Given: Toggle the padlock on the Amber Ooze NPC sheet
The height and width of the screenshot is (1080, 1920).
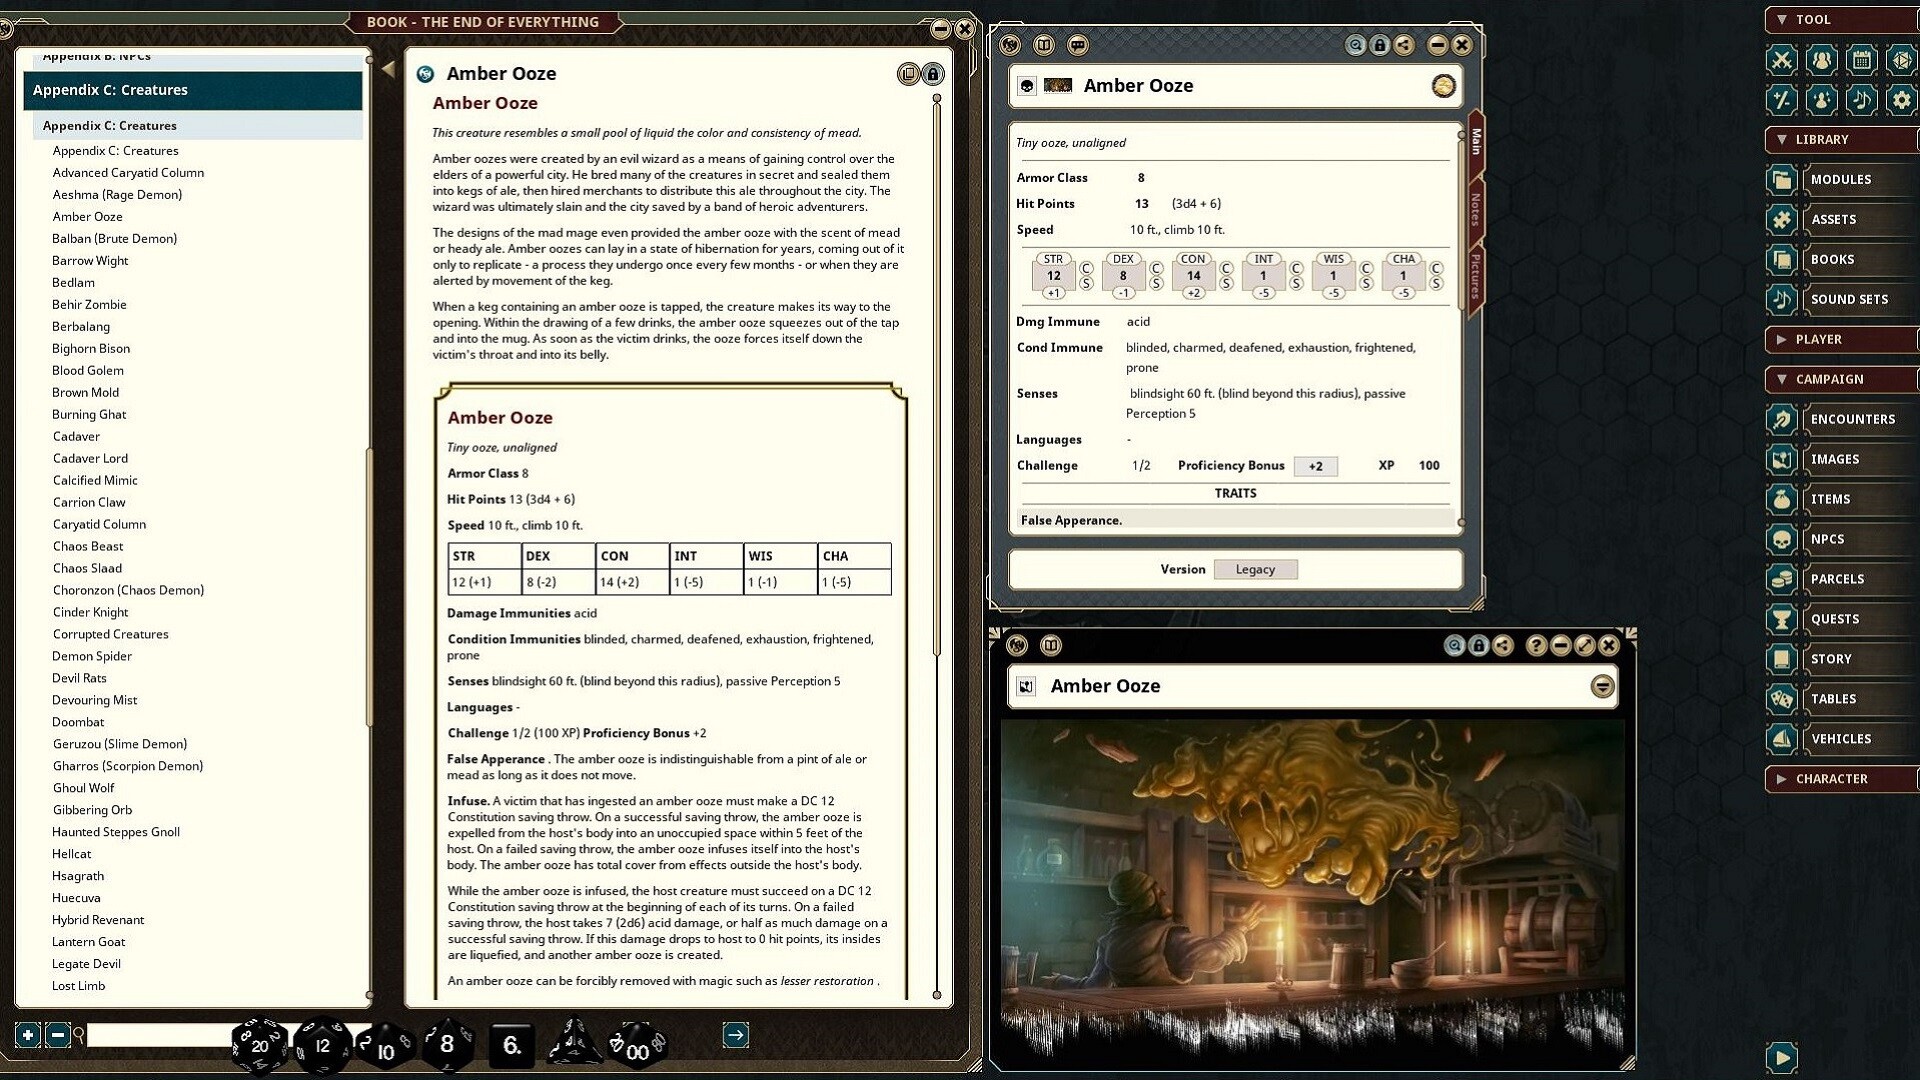Looking at the screenshot, I should click(x=1379, y=45).
